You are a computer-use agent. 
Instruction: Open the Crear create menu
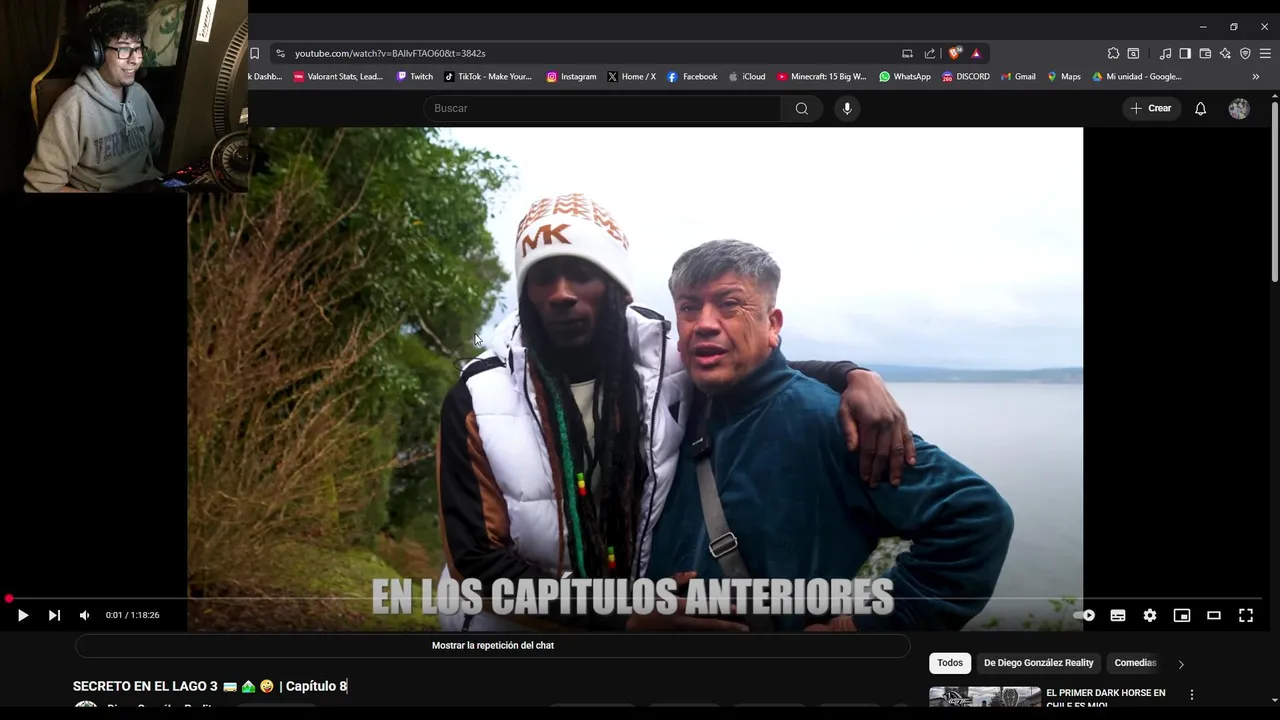(1151, 108)
